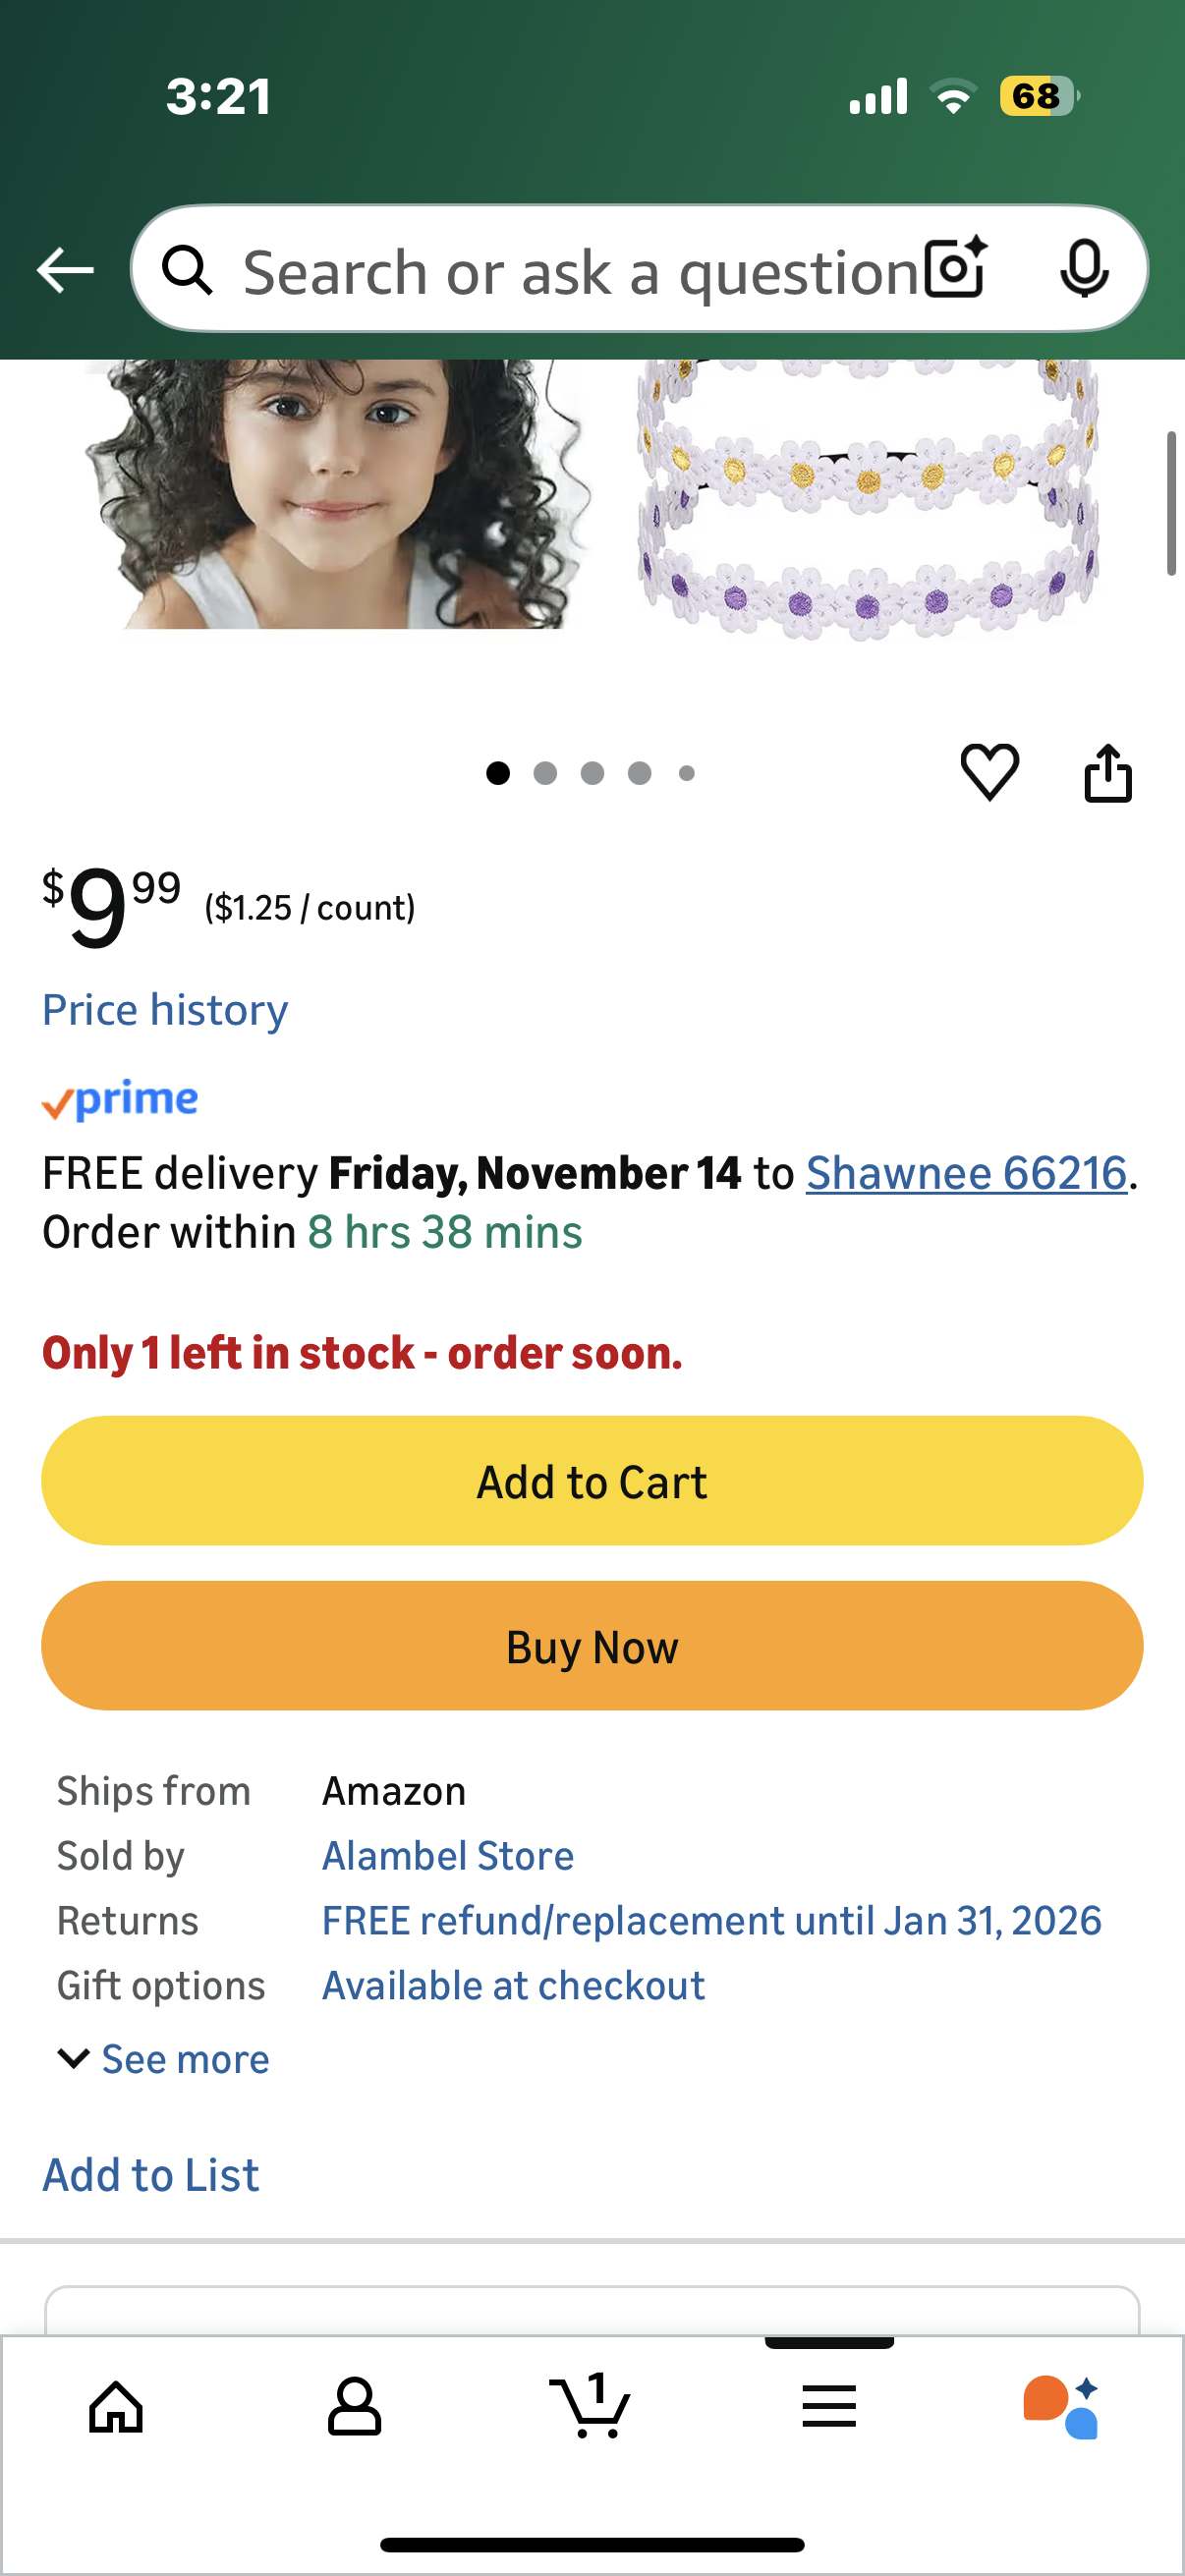The width and height of the screenshot is (1185, 2576).
Task: Click the Add to Cart button
Action: coord(592,1480)
